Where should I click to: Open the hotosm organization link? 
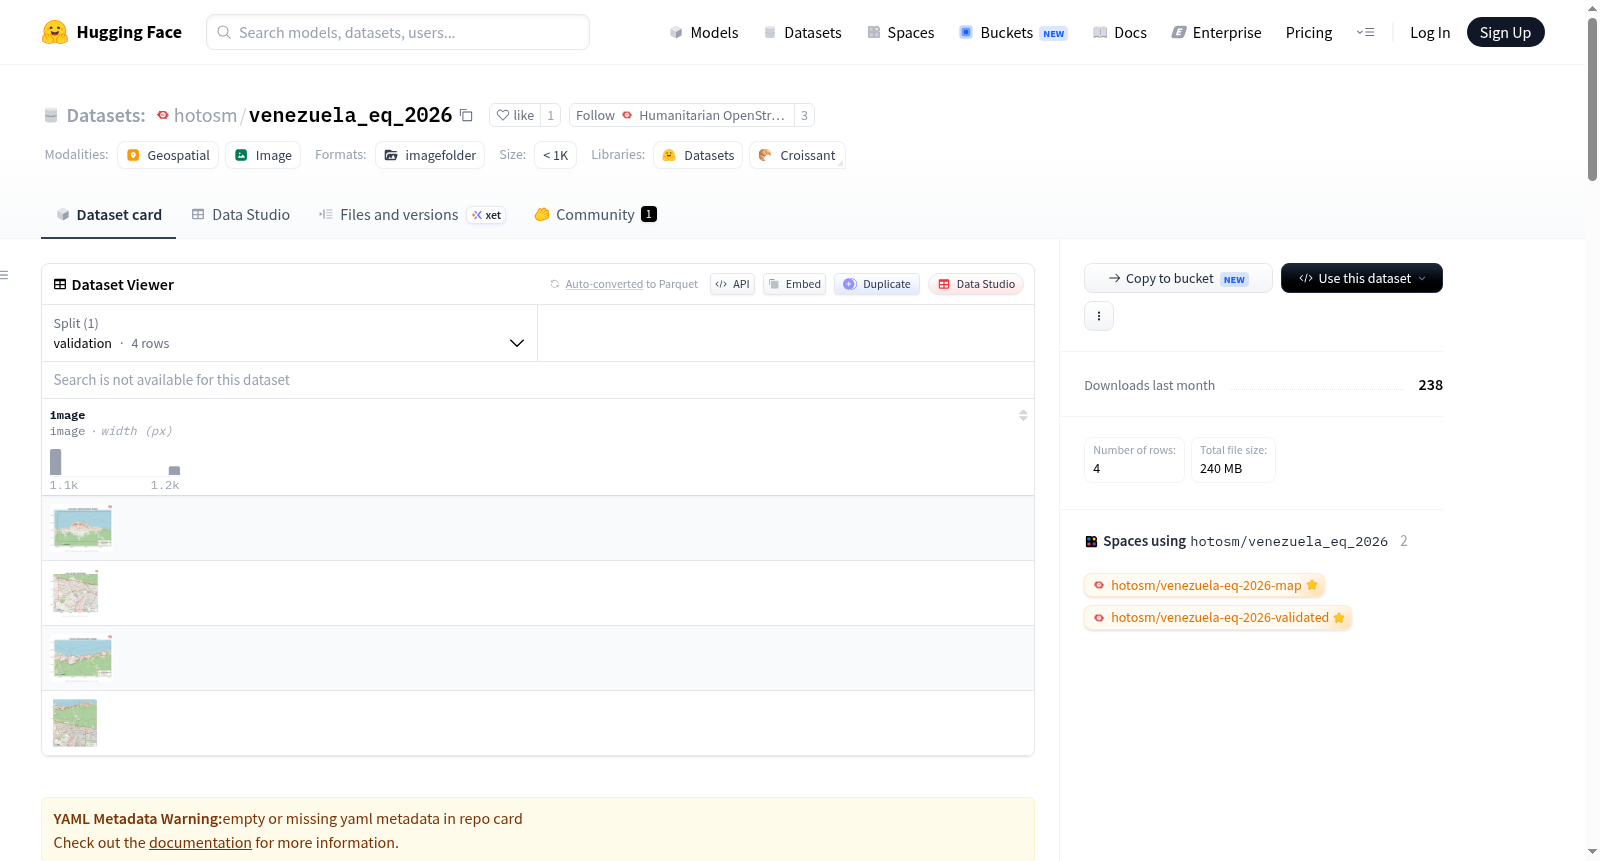[x=205, y=115]
